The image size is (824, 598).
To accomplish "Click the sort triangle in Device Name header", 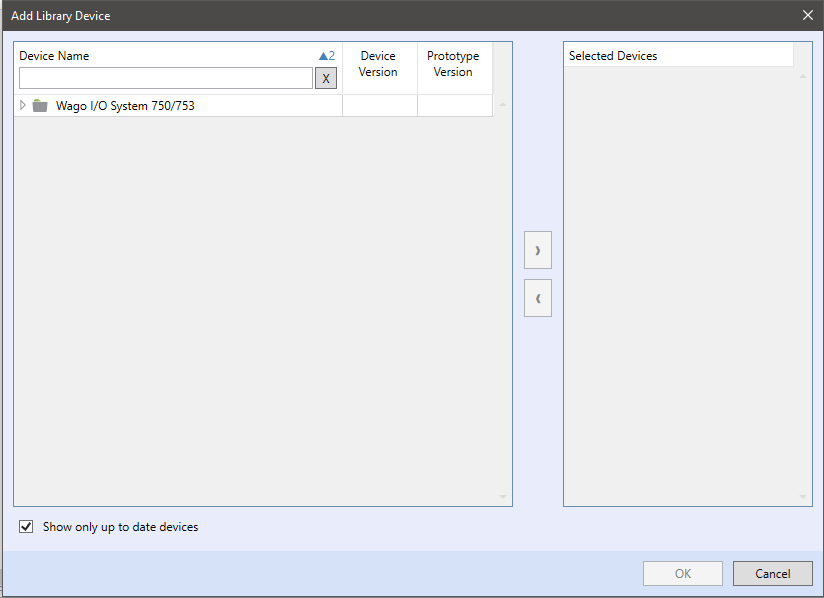I will click(323, 56).
